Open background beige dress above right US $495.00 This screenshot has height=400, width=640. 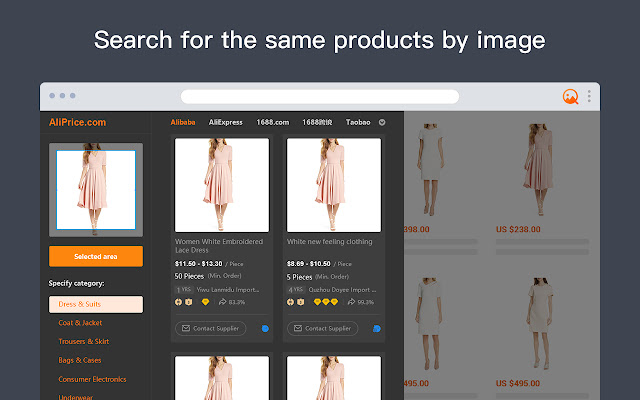click(x=541, y=323)
